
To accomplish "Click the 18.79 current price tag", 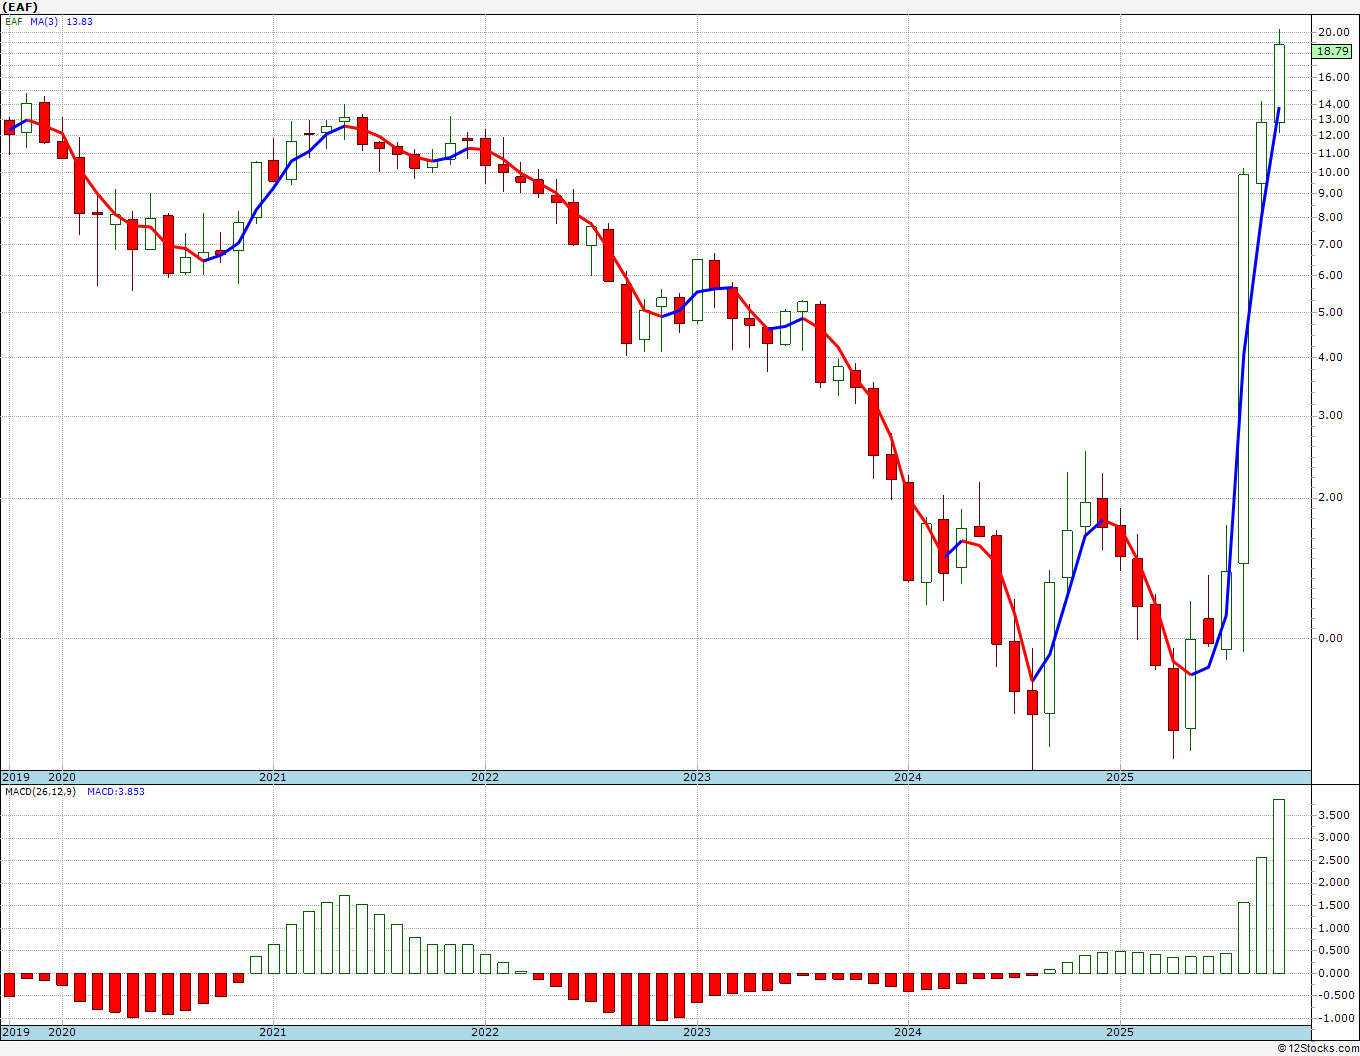I will [x=1333, y=51].
